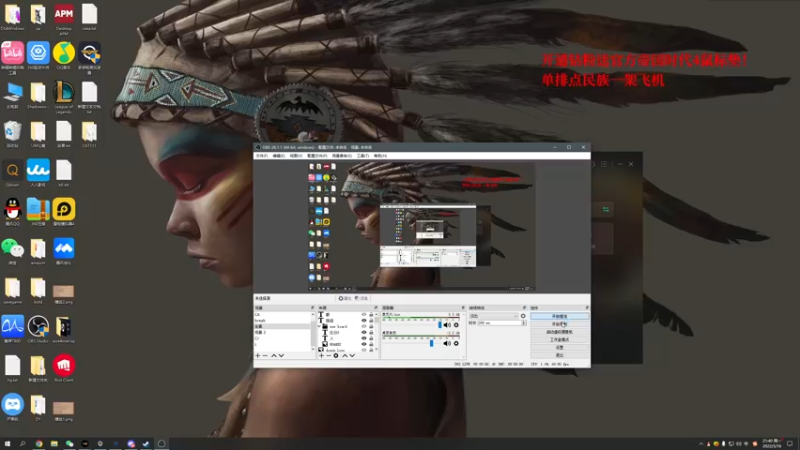Click the Exit button in OBS controls
This screenshot has height=450, width=800.
pyautogui.click(x=560, y=355)
